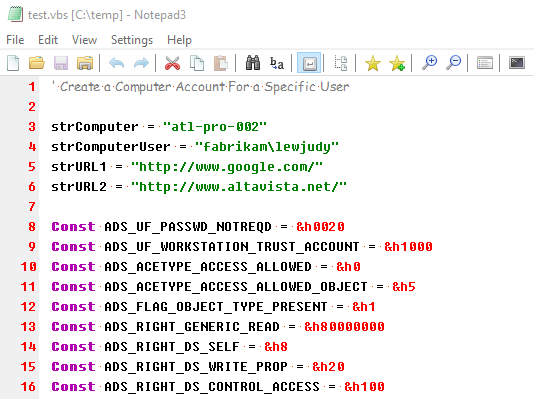Copy selection with the copy icon
534x399 pixels.
(197, 63)
